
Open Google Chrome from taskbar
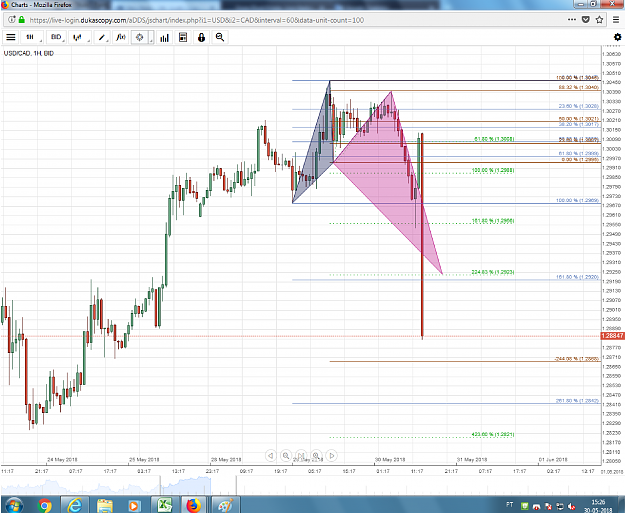[x=44, y=505]
